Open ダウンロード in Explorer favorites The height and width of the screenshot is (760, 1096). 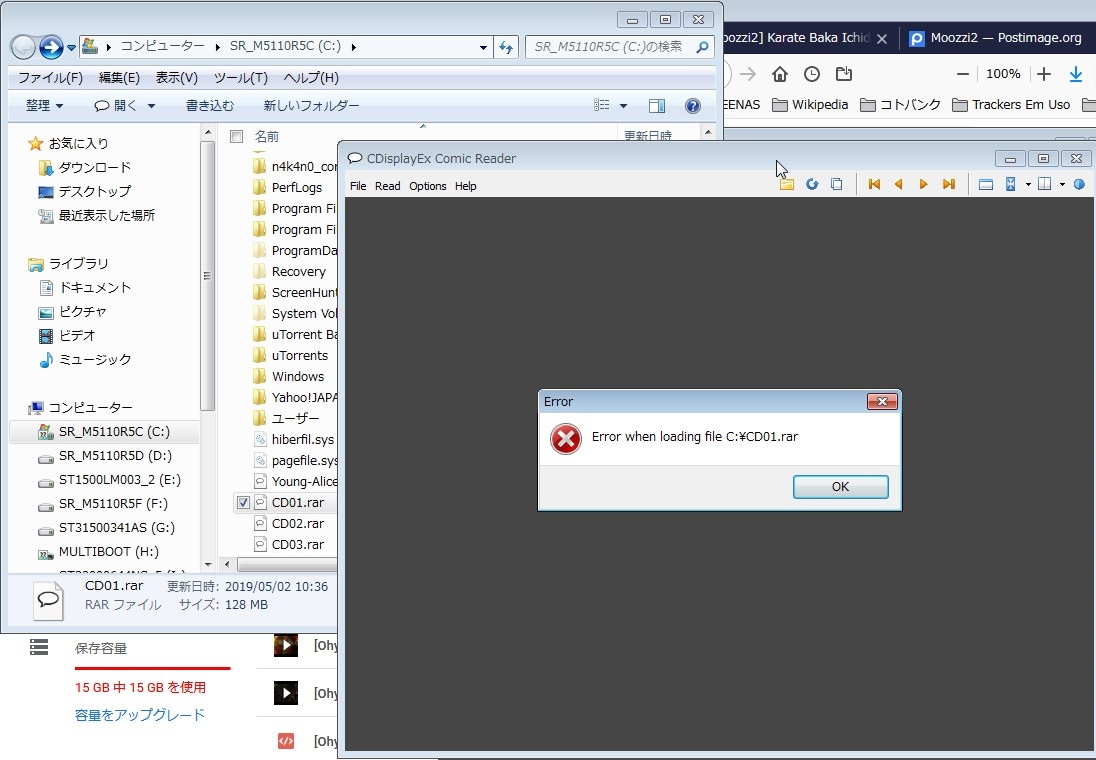[x=94, y=168]
